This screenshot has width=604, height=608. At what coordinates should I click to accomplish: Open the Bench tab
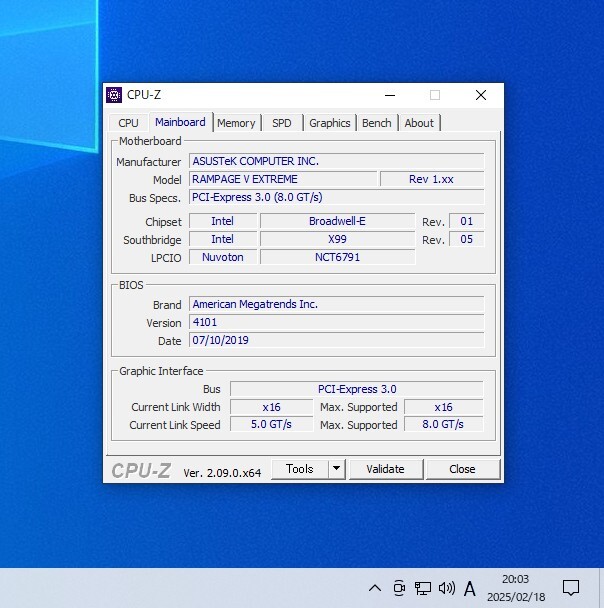tap(376, 123)
